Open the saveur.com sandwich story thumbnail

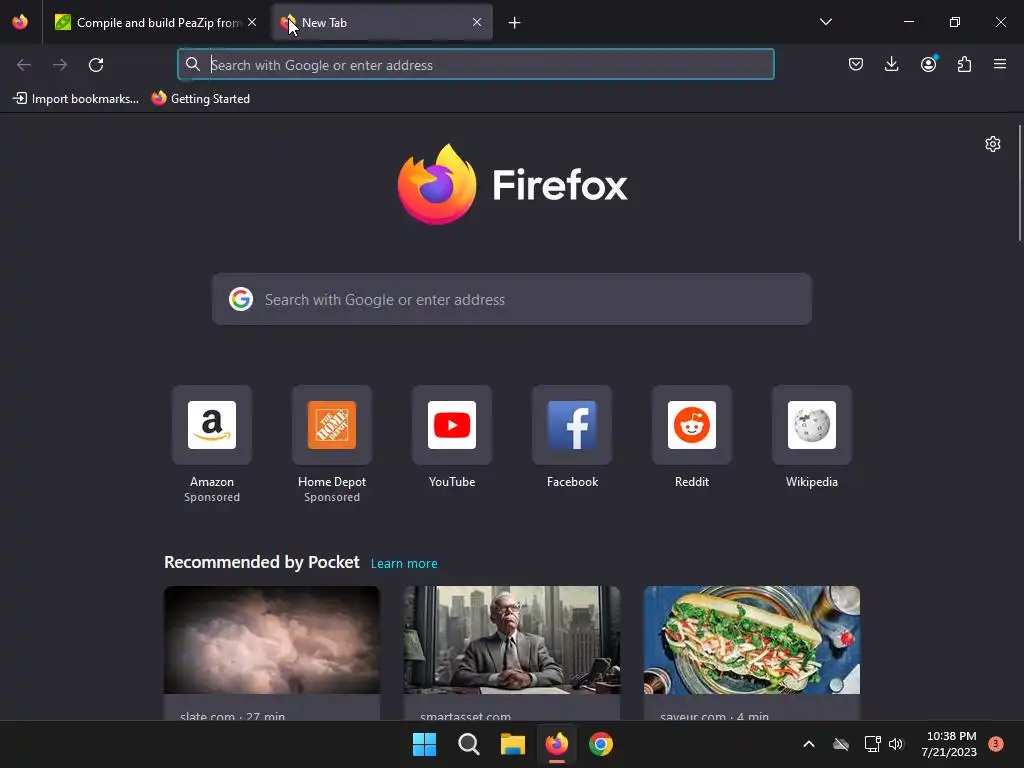(752, 640)
